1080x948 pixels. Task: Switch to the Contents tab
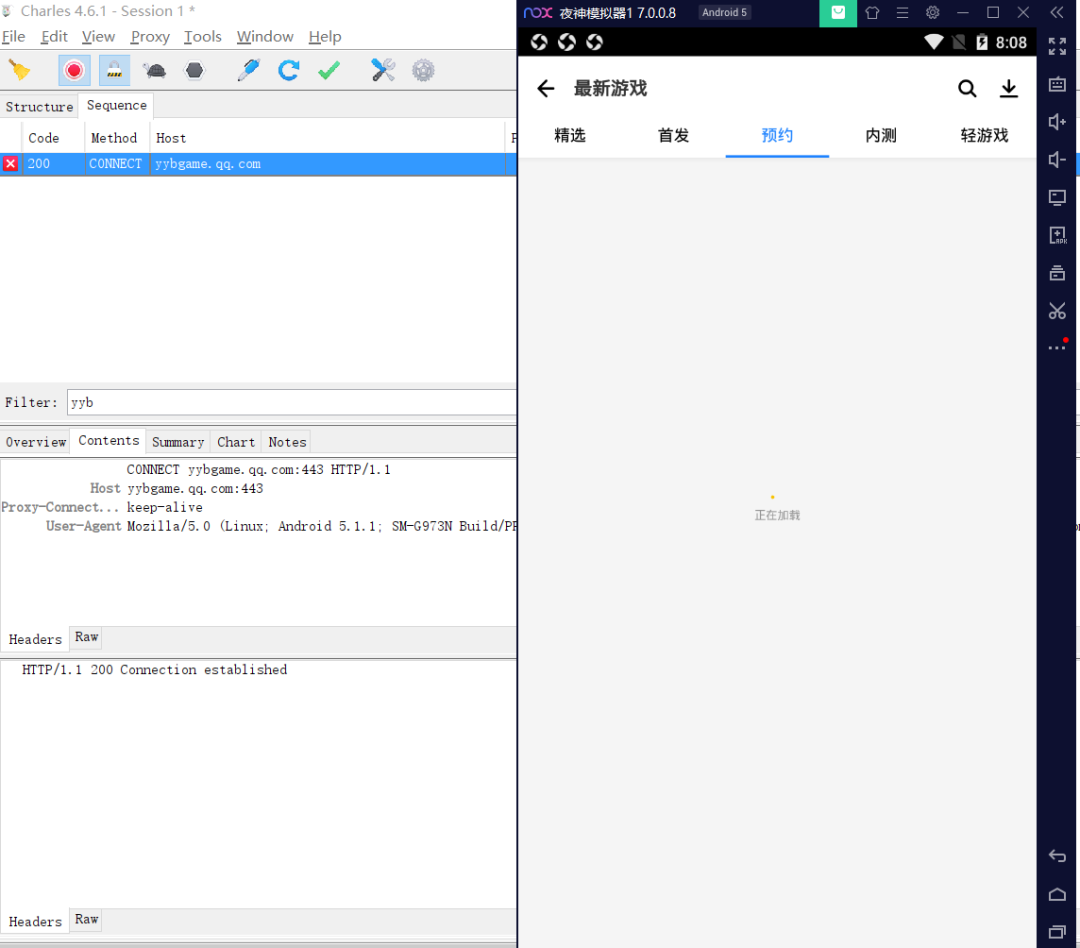(108, 441)
